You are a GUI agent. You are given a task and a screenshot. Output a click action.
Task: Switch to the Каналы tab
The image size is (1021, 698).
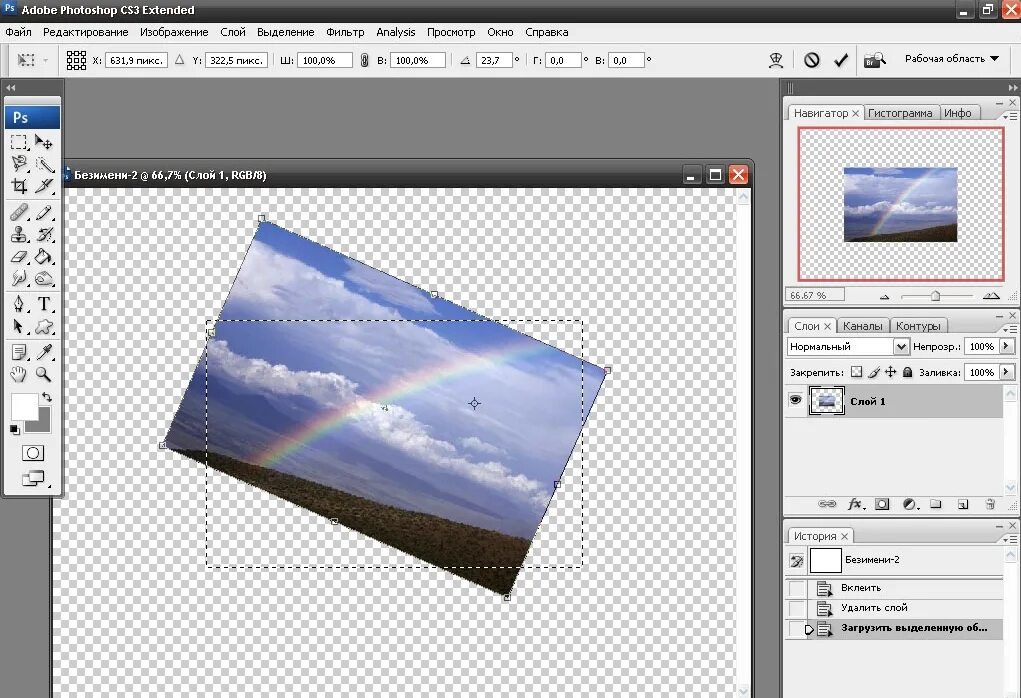tap(862, 326)
